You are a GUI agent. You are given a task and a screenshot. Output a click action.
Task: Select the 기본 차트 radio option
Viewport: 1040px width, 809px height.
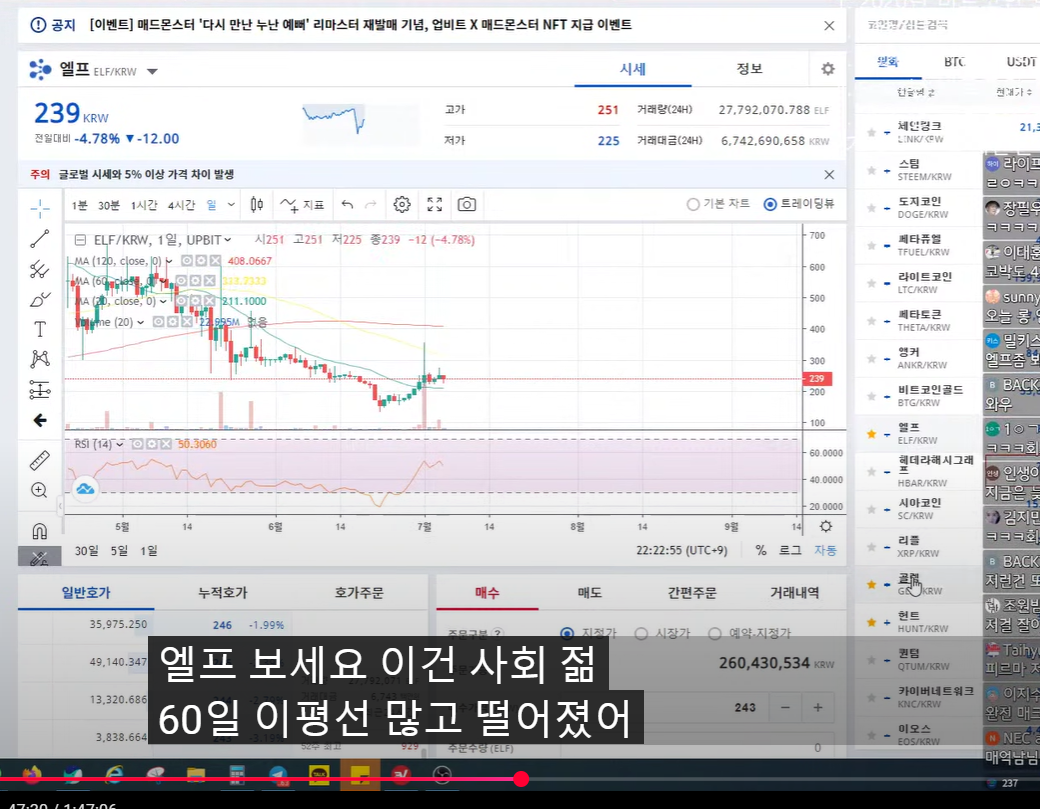[x=692, y=204]
